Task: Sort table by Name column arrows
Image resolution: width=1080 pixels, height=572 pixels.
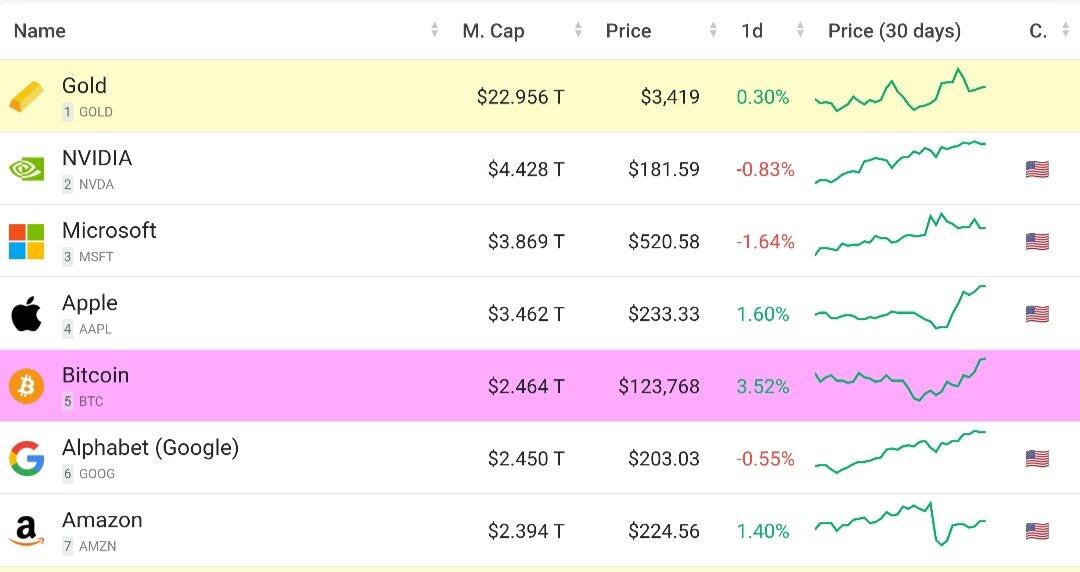Action: coord(434,31)
